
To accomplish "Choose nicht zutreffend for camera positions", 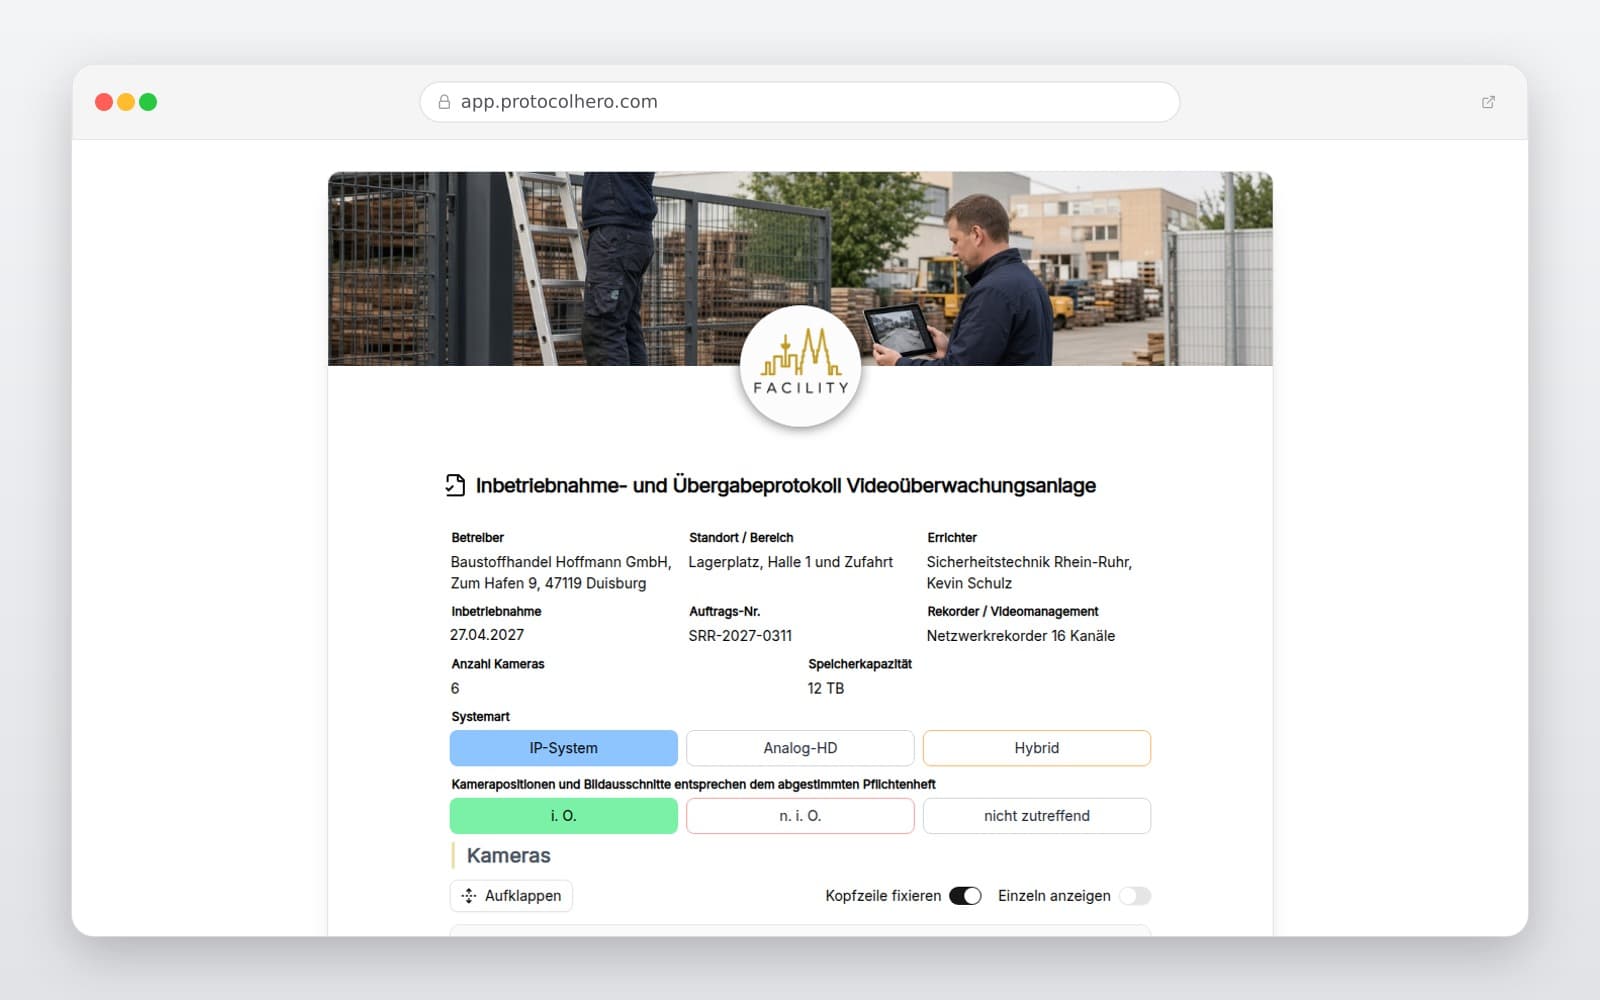I will click(x=1037, y=816).
